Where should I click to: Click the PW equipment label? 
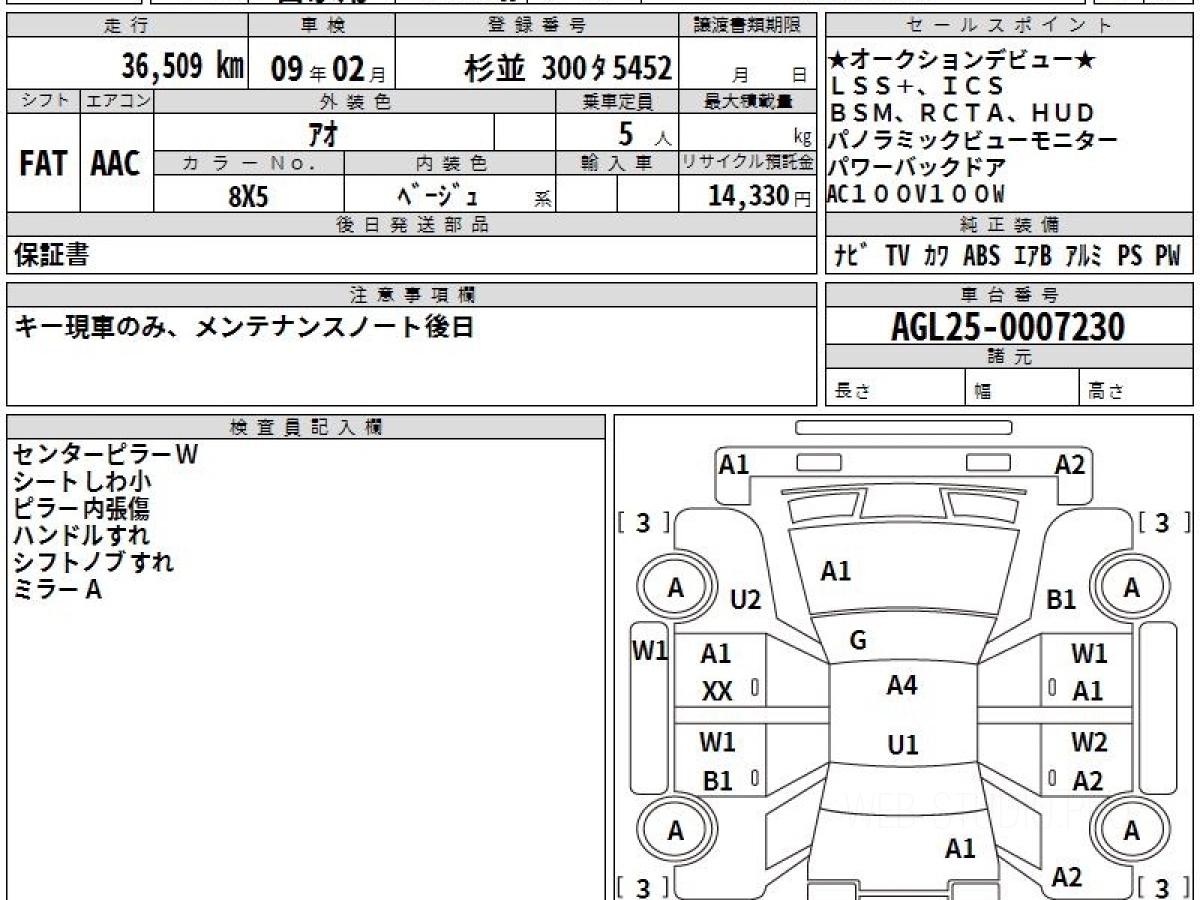click(x=1168, y=256)
